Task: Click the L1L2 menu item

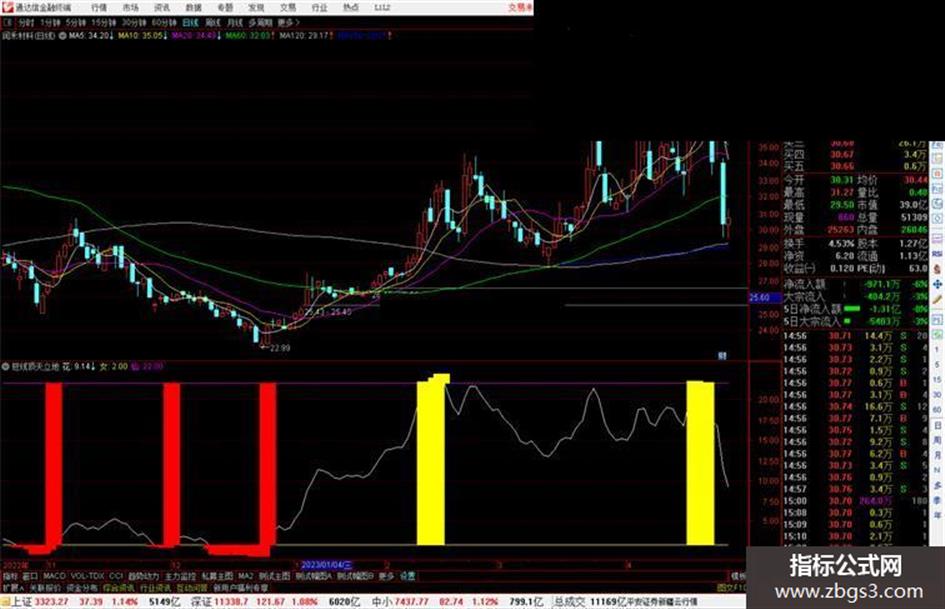Action: tap(382, 8)
